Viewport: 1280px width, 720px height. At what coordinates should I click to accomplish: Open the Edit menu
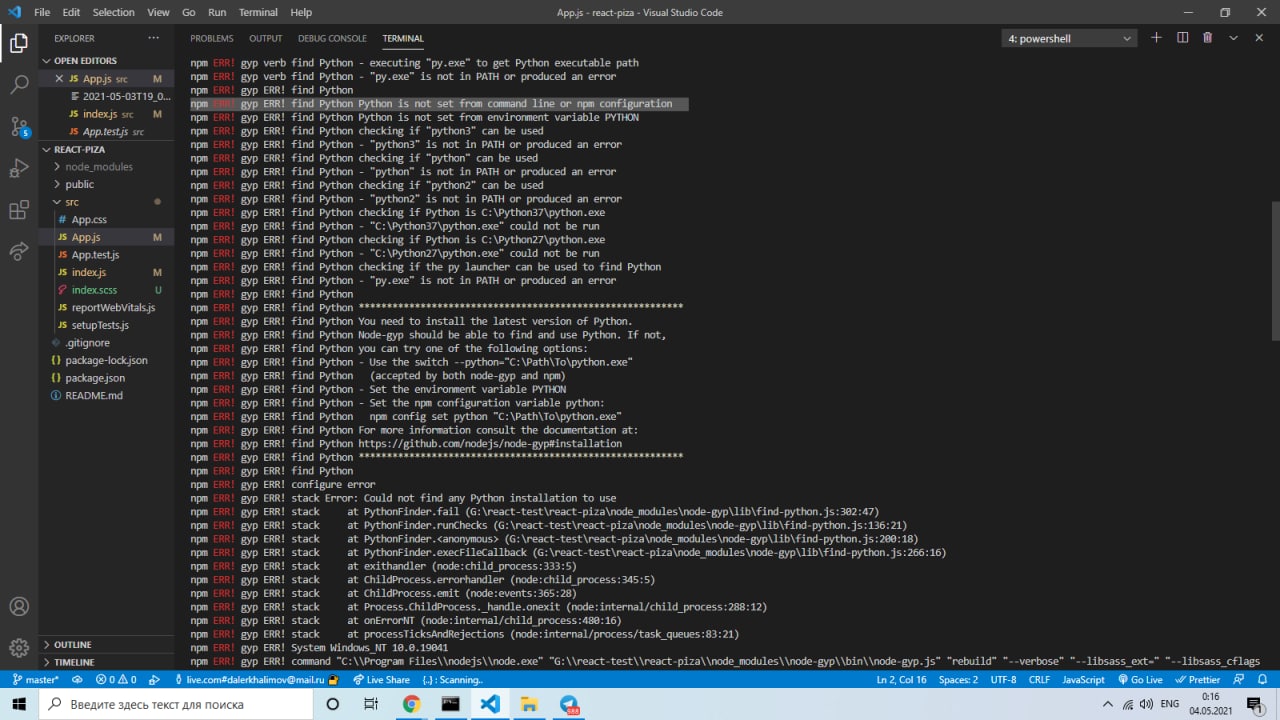tap(71, 12)
